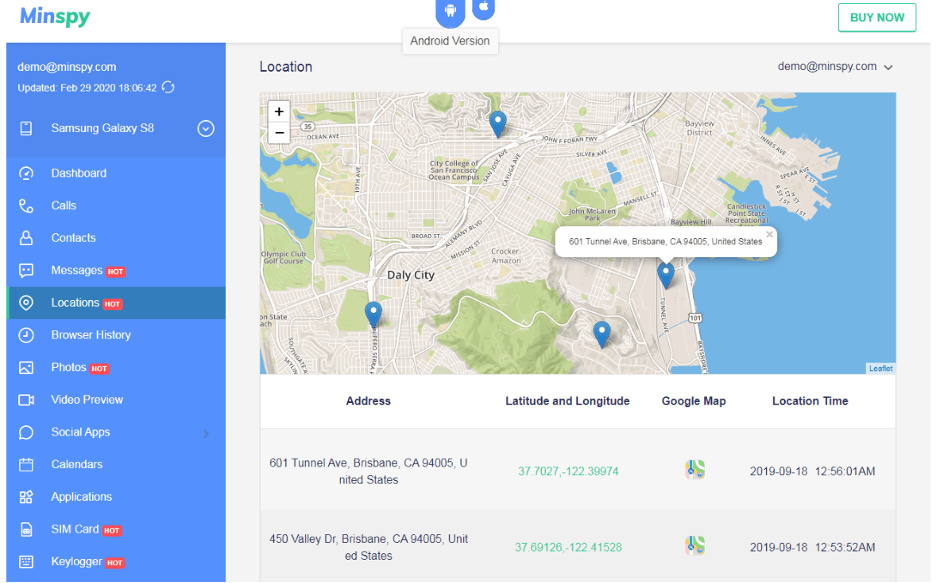Click the 450 Valley Dr address cell
The image size is (941, 583).
(368, 548)
